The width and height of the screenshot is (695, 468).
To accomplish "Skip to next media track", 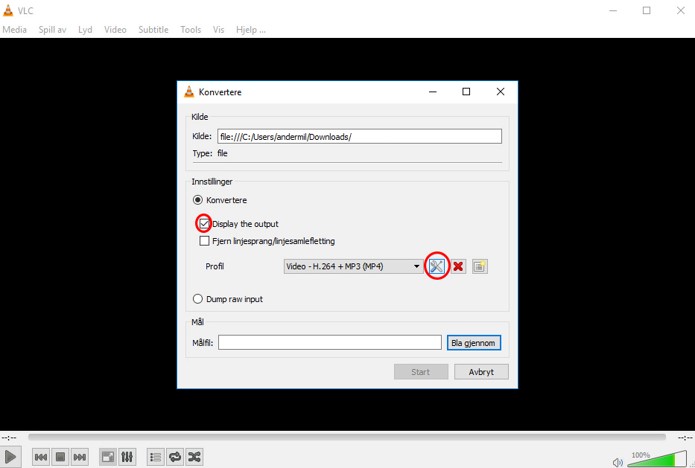I will (x=80, y=456).
